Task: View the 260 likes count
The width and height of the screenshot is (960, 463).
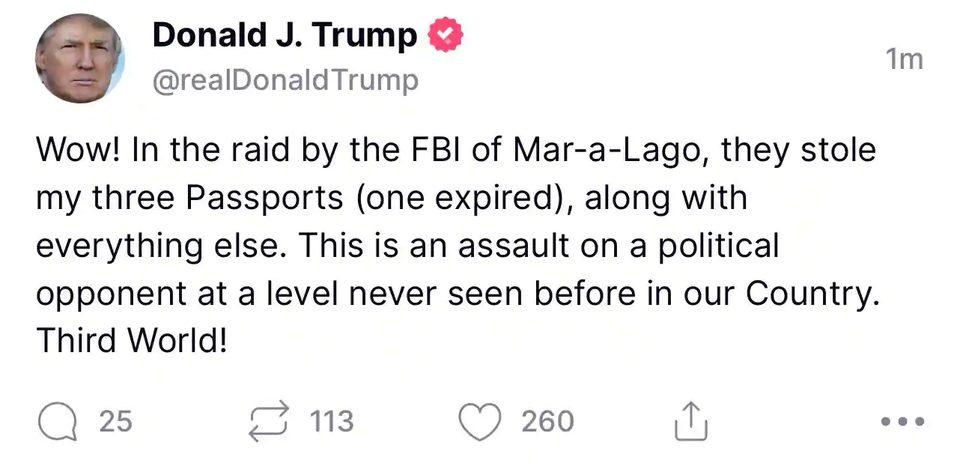Action: [x=547, y=421]
